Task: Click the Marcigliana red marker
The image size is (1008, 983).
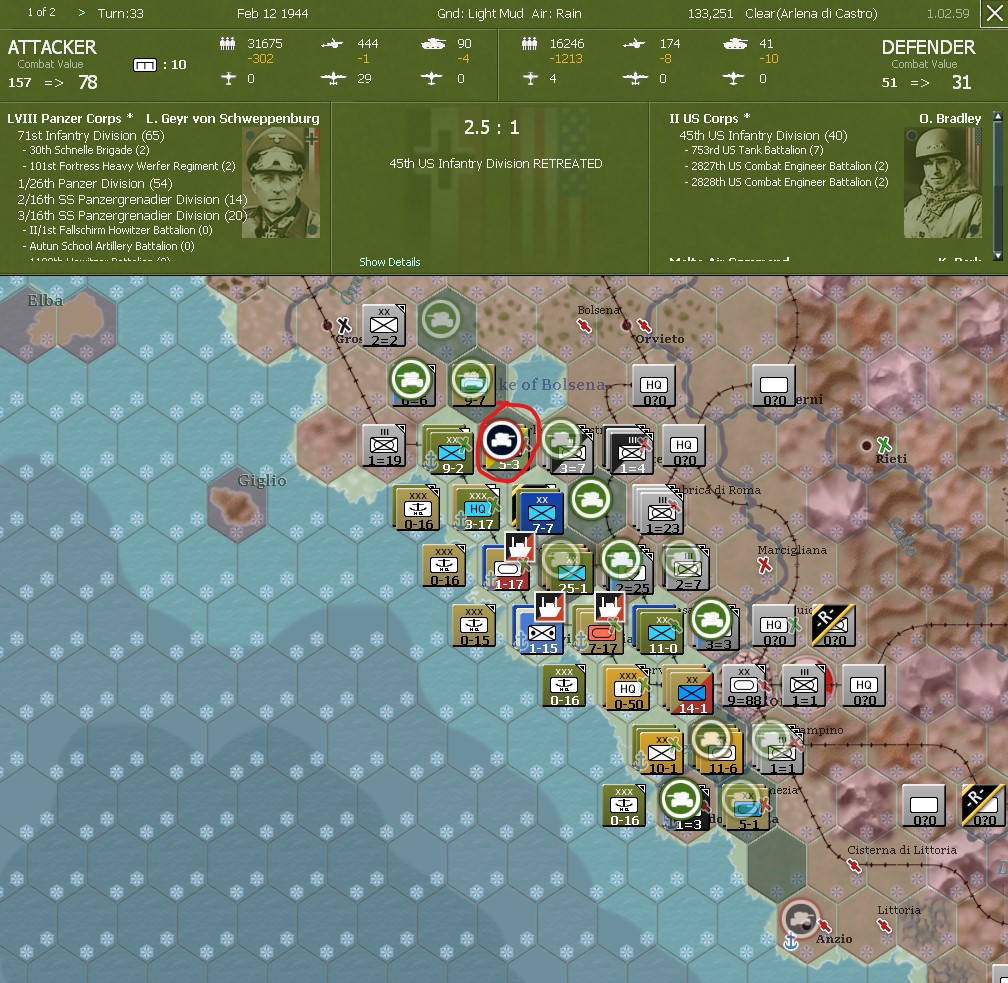Action: point(764,565)
